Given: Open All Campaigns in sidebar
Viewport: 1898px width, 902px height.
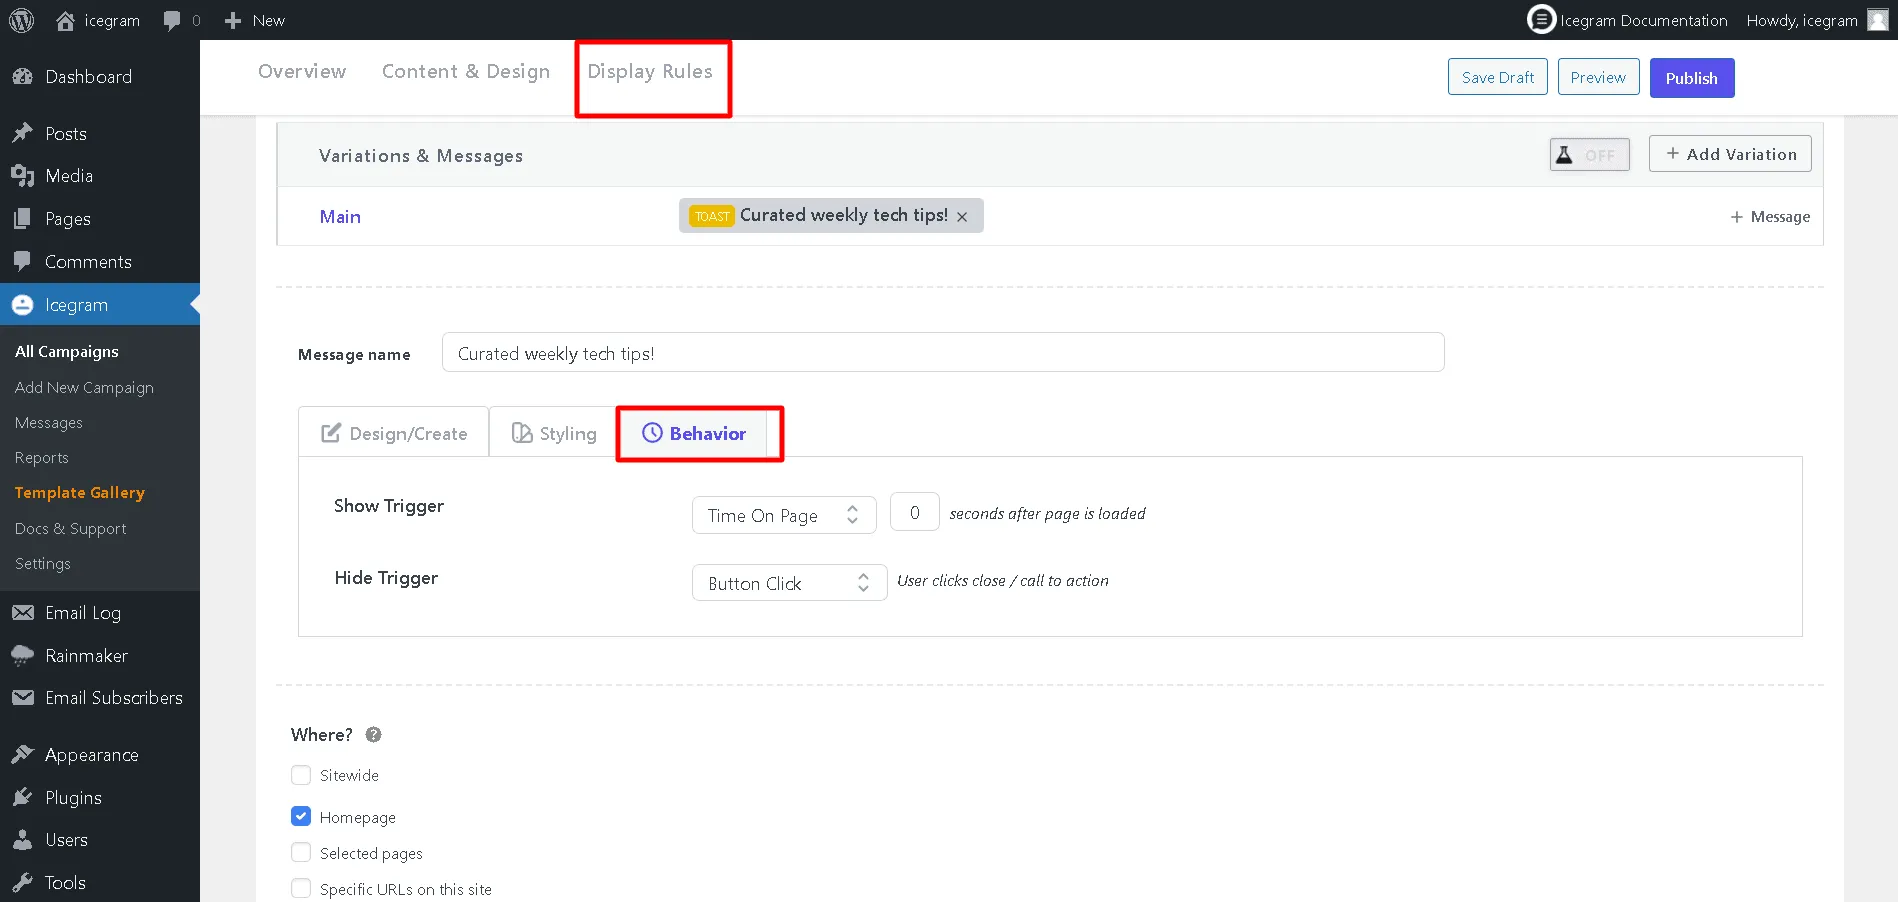Looking at the screenshot, I should pos(67,351).
